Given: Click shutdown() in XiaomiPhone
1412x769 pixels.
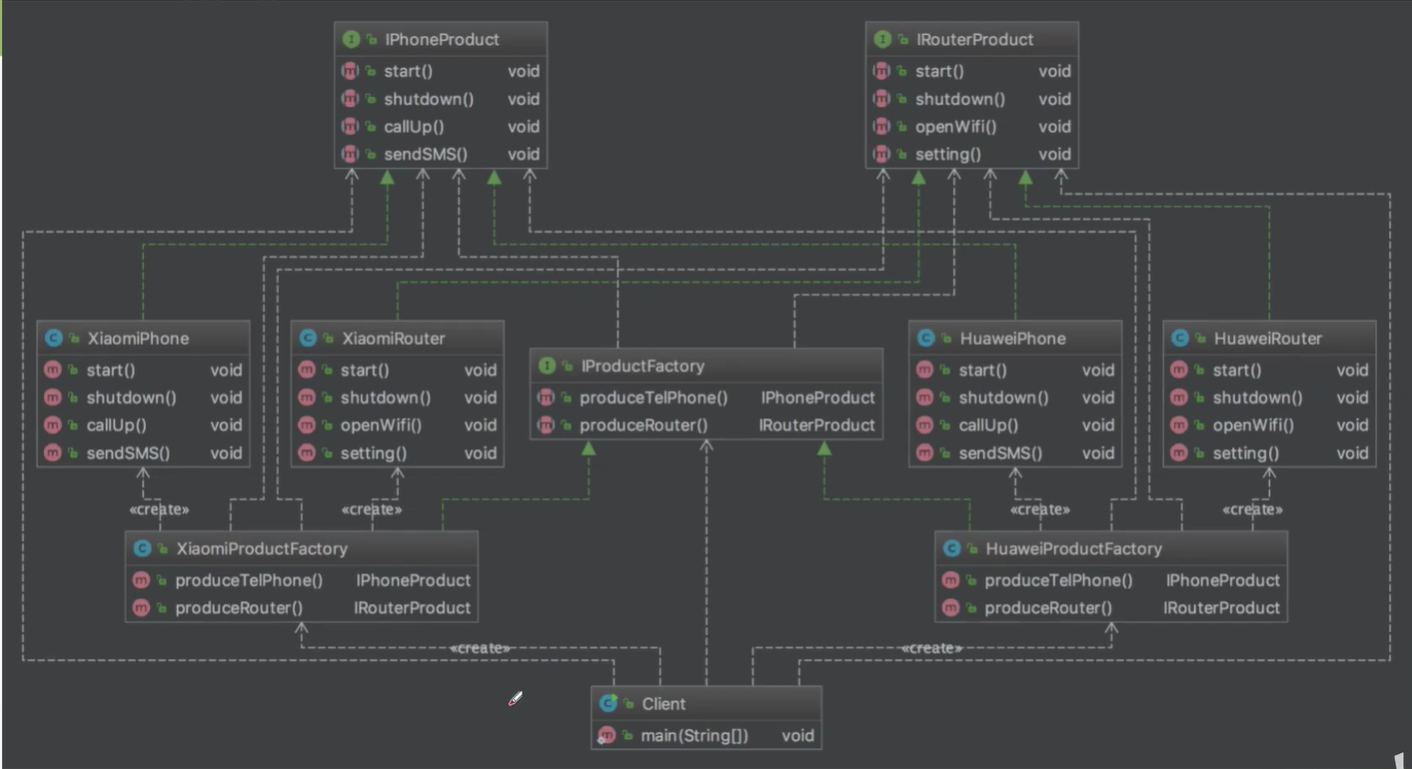Looking at the screenshot, I should click(x=131, y=398).
